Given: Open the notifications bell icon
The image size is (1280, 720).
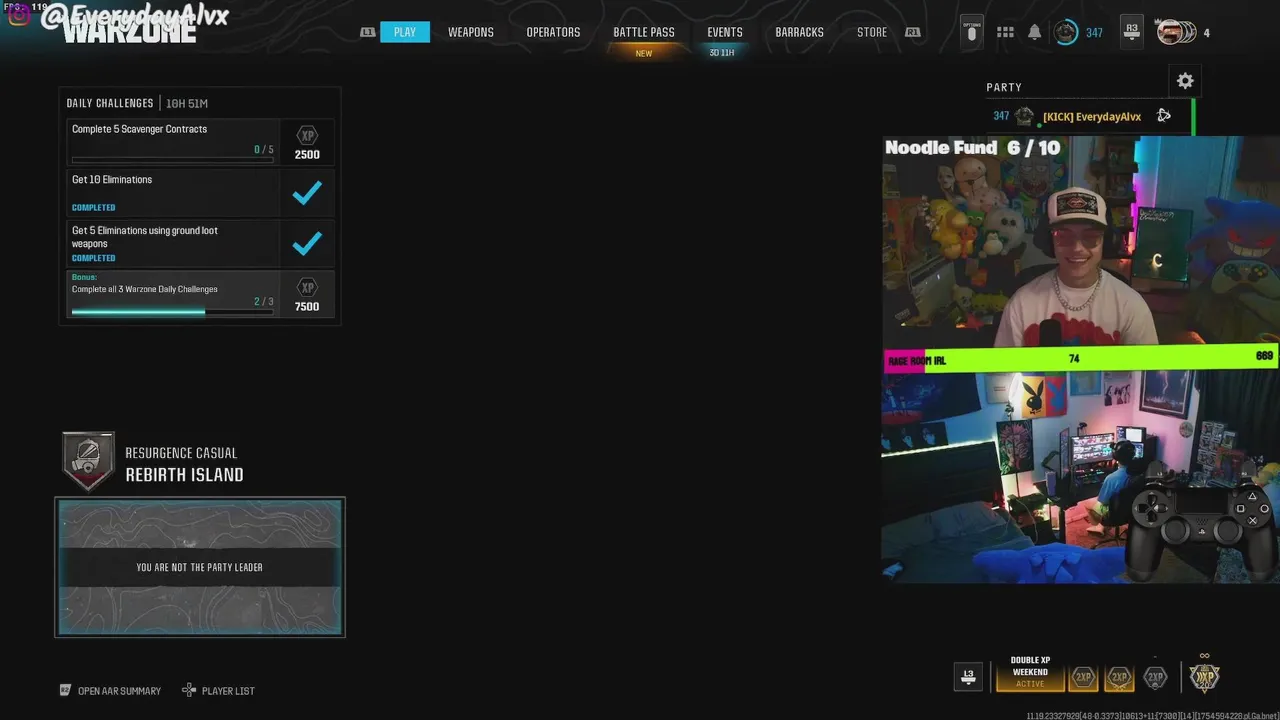Looking at the screenshot, I should point(1034,33).
